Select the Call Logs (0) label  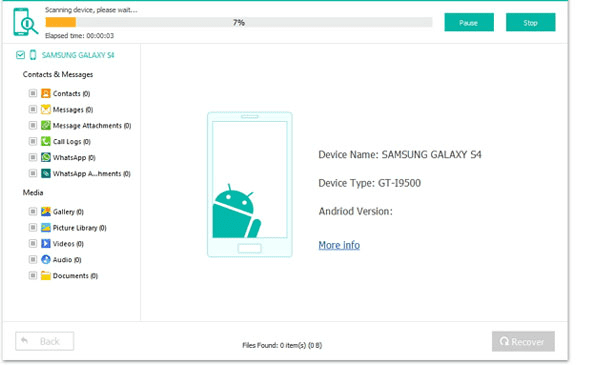[x=72, y=142]
